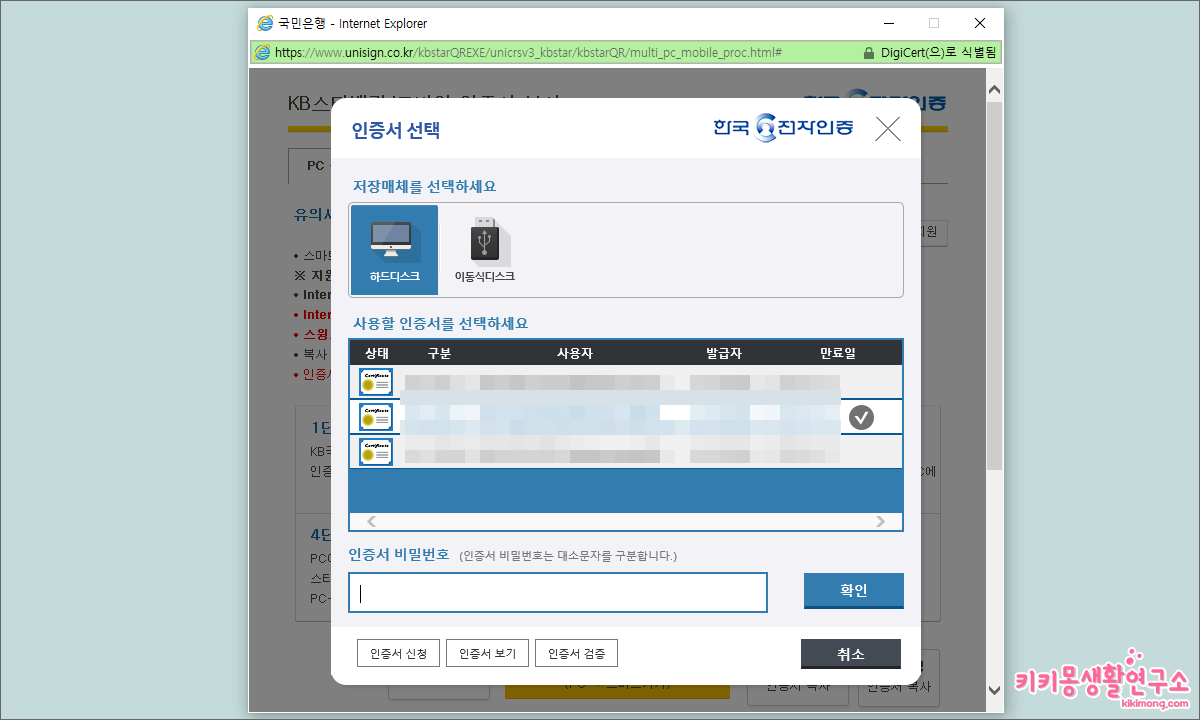Viewport: 1200px width, 720px height.
Task: Click the 한국전자인증 logo in the dialog header
Action: pos(781,128)
